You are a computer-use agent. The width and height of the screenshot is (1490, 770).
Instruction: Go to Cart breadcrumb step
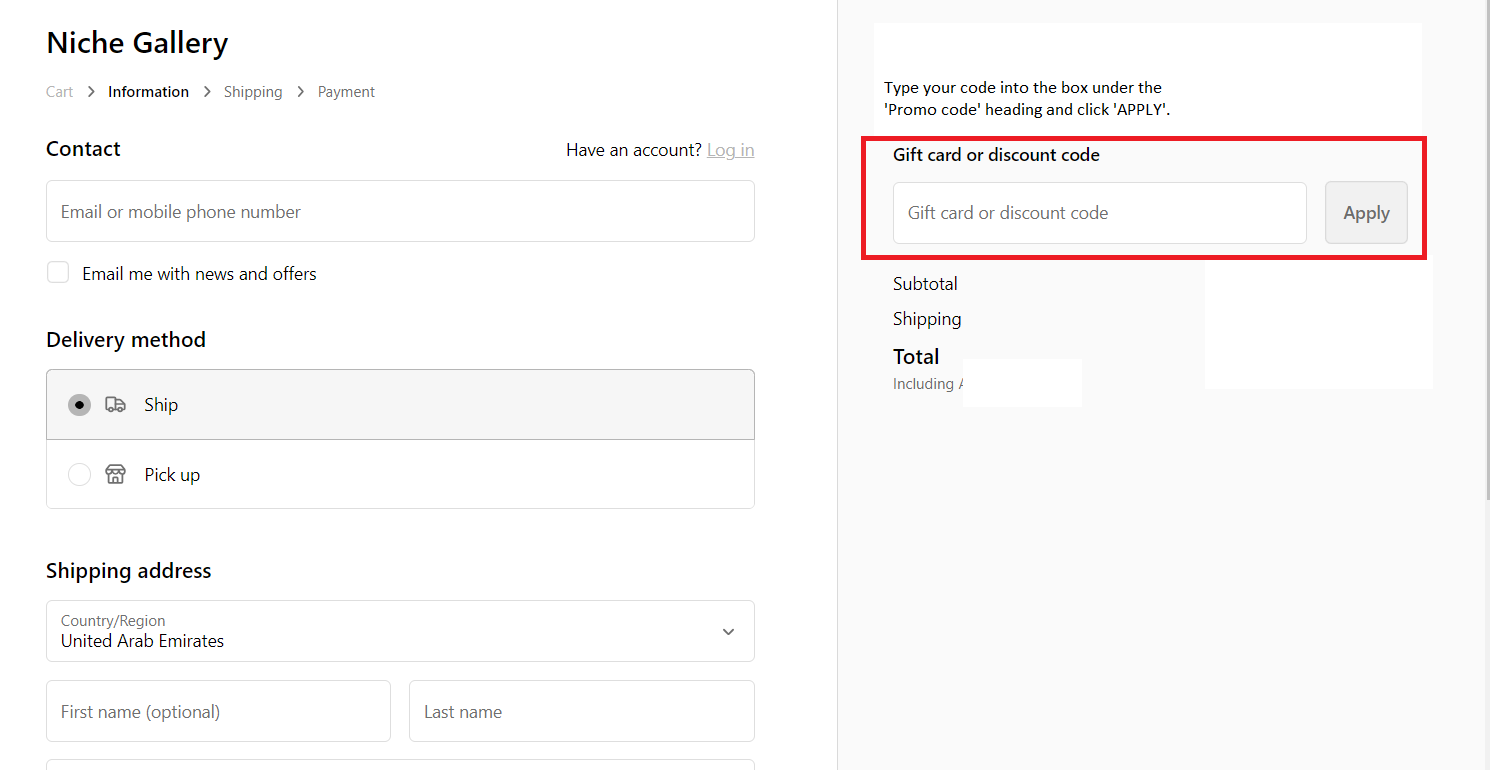[x=59, y=92]
